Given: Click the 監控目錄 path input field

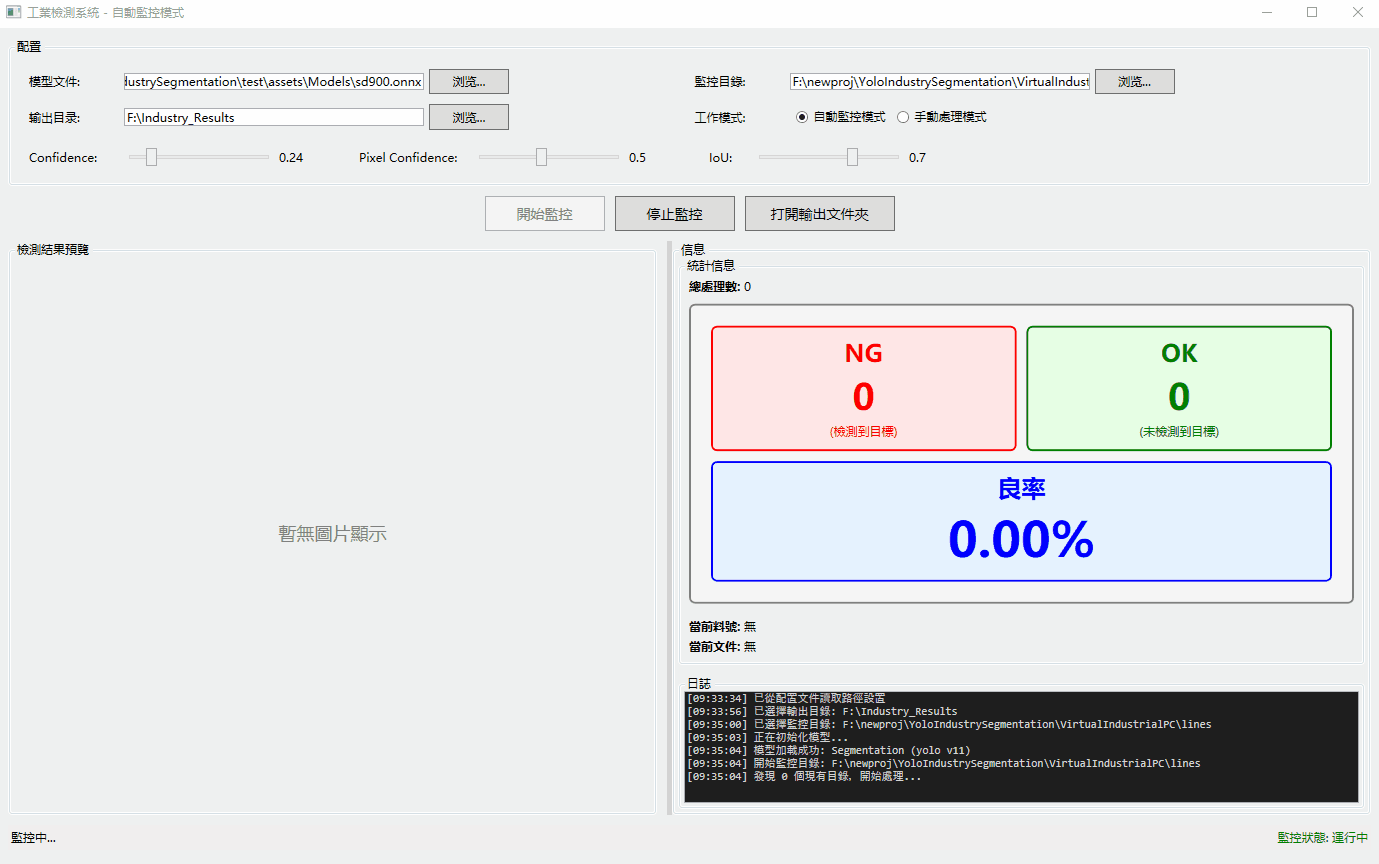Looking at the screenshot, I should pos(940,82).
